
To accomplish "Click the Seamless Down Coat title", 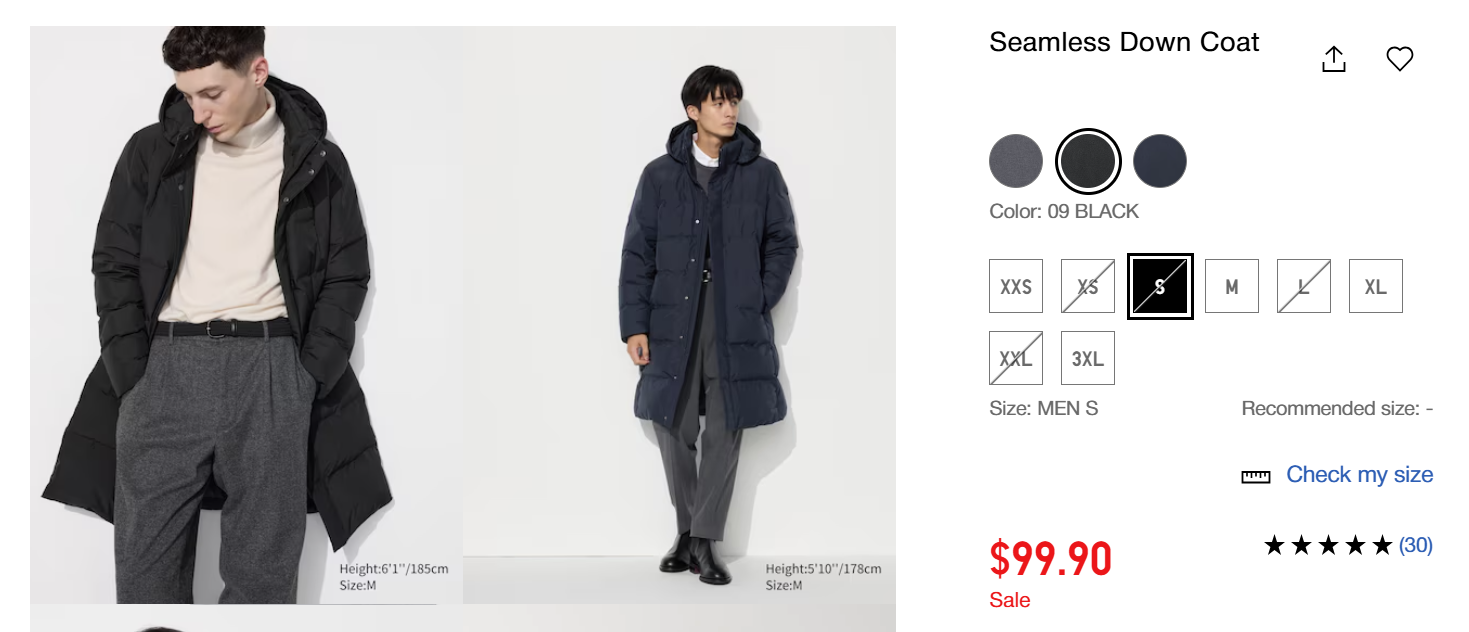I will point(1123,42).
